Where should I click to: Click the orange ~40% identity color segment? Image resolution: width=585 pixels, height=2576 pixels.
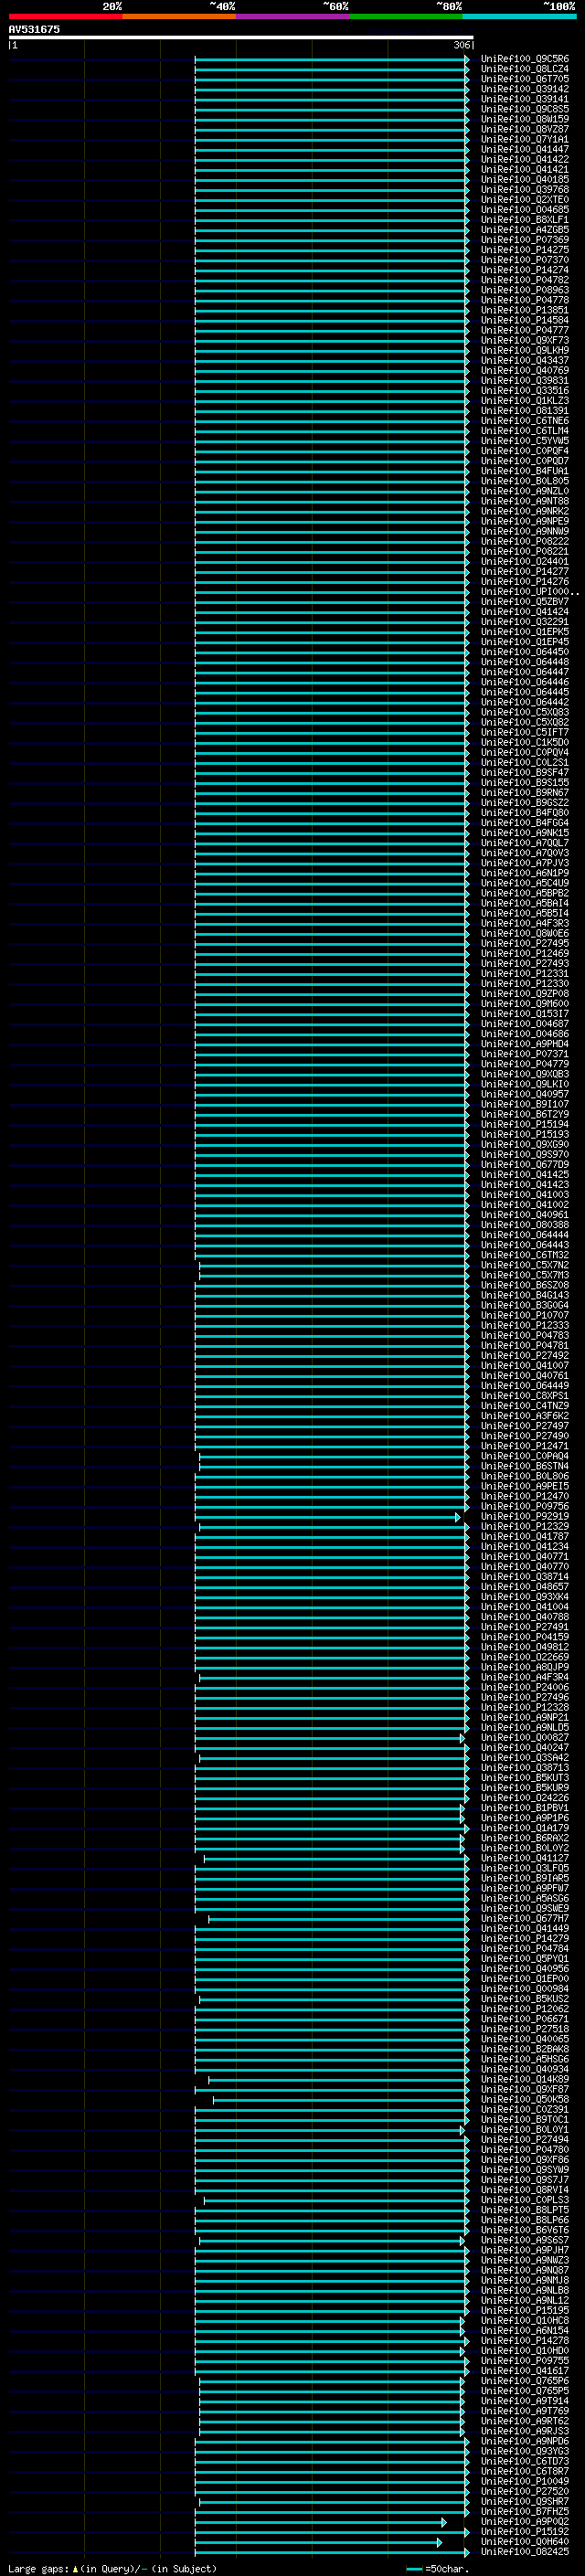point(179,16)
